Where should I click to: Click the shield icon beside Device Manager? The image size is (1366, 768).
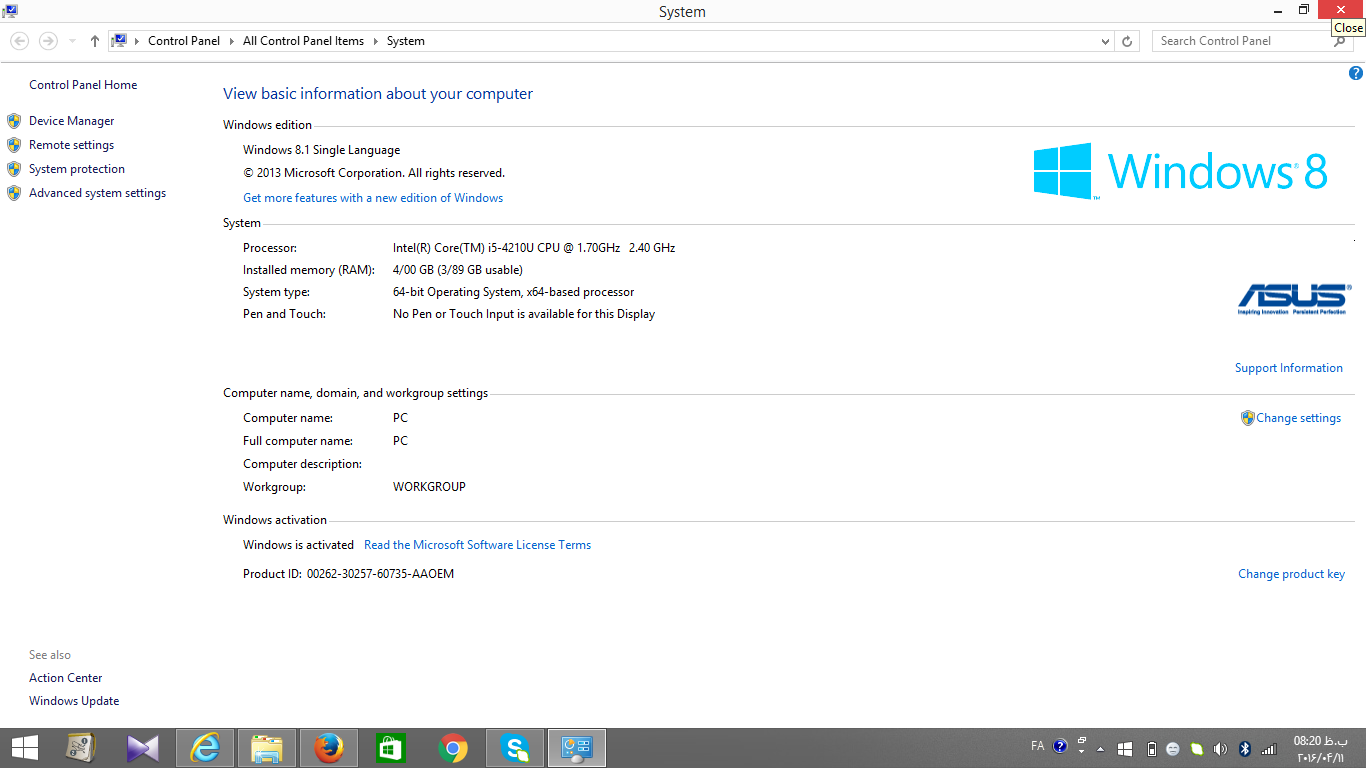[x=14, y=121]
